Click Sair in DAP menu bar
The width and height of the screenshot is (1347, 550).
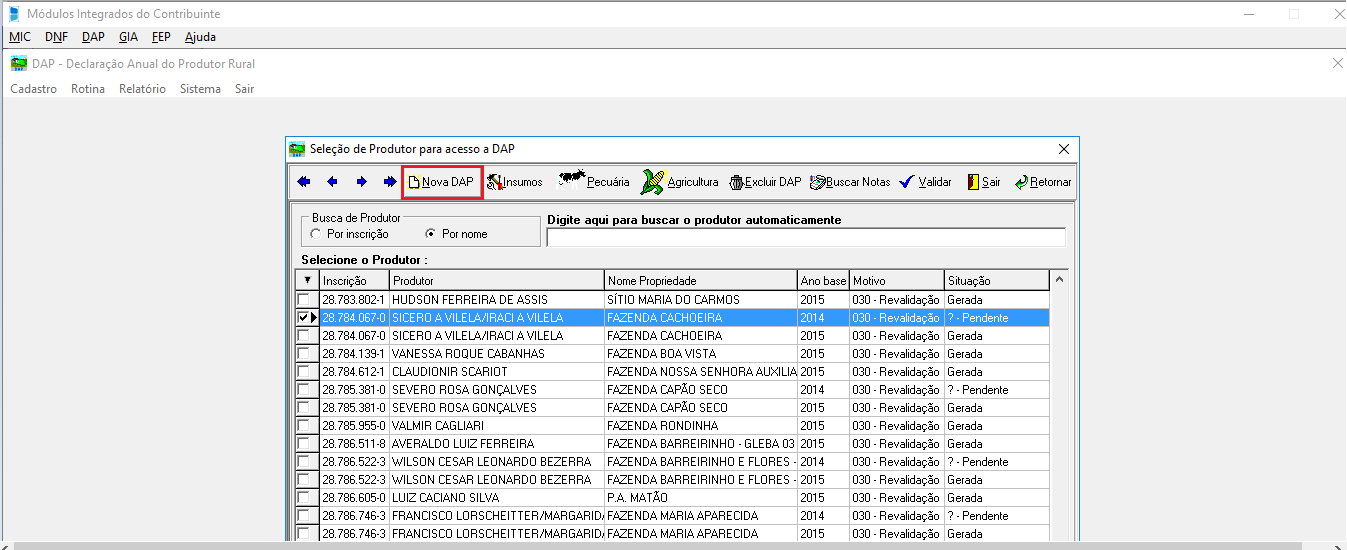(x=244, y=89)
